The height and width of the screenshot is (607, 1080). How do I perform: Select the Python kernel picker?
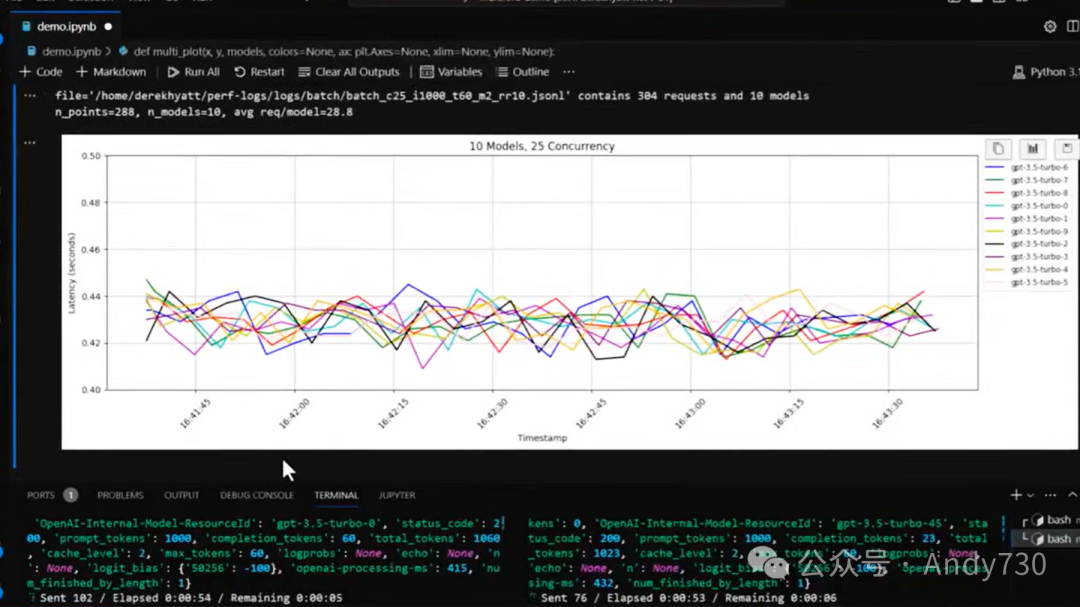tap(1046, 72)
